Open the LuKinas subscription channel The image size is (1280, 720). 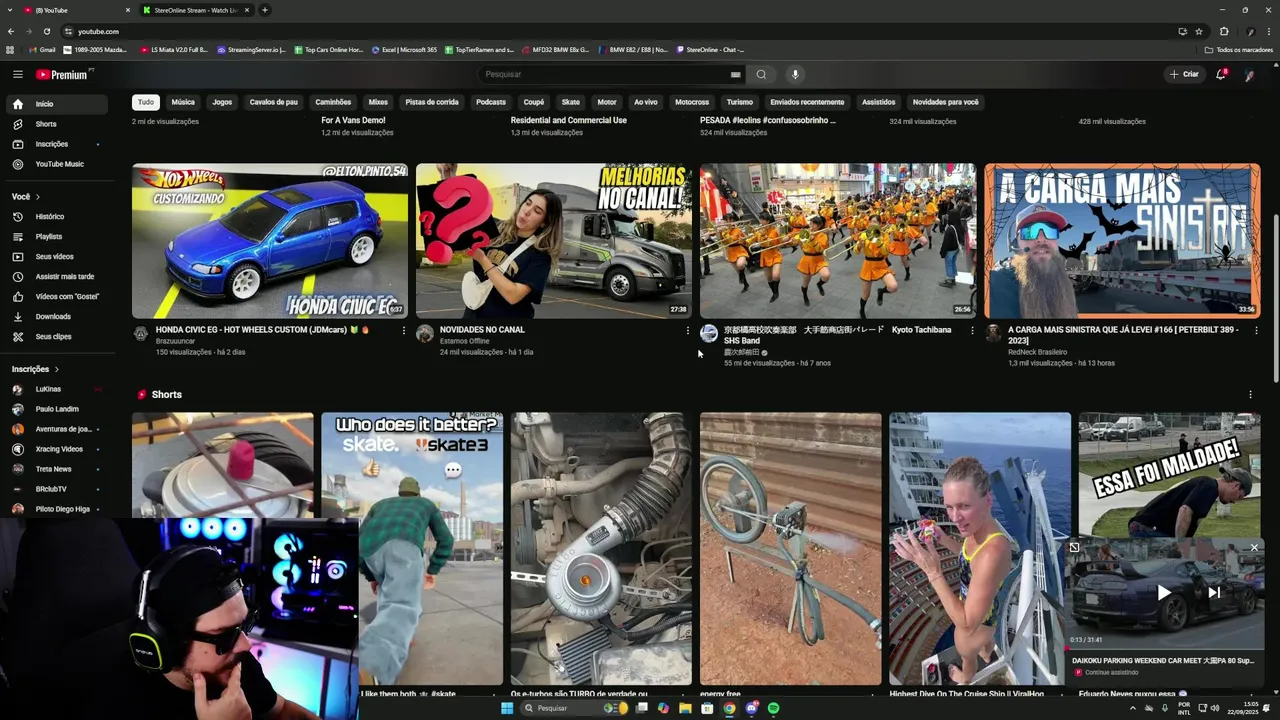[x=56, y=389]
